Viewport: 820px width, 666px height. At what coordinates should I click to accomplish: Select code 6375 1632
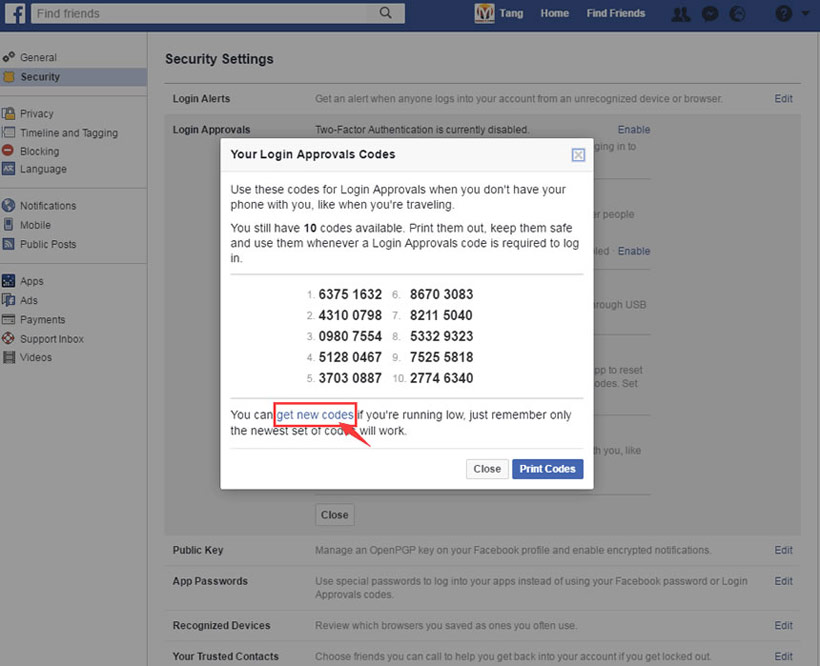[x=350, y=294]
